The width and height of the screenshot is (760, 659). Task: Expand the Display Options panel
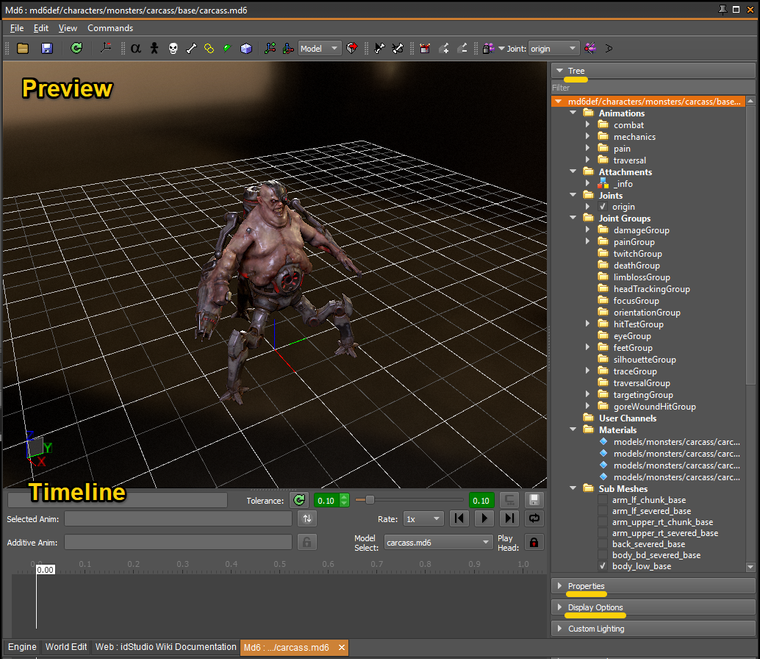tap(653, 607)
